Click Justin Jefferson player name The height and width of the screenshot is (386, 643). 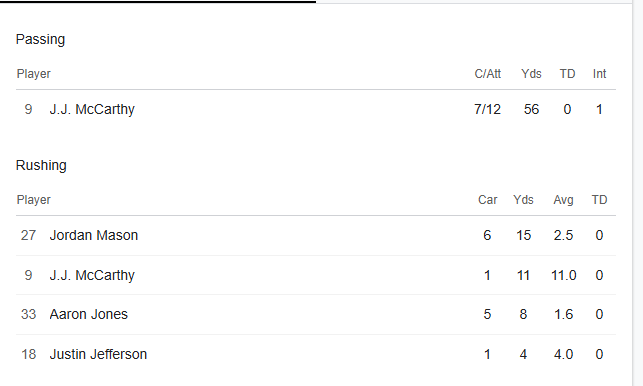(98, 354)
